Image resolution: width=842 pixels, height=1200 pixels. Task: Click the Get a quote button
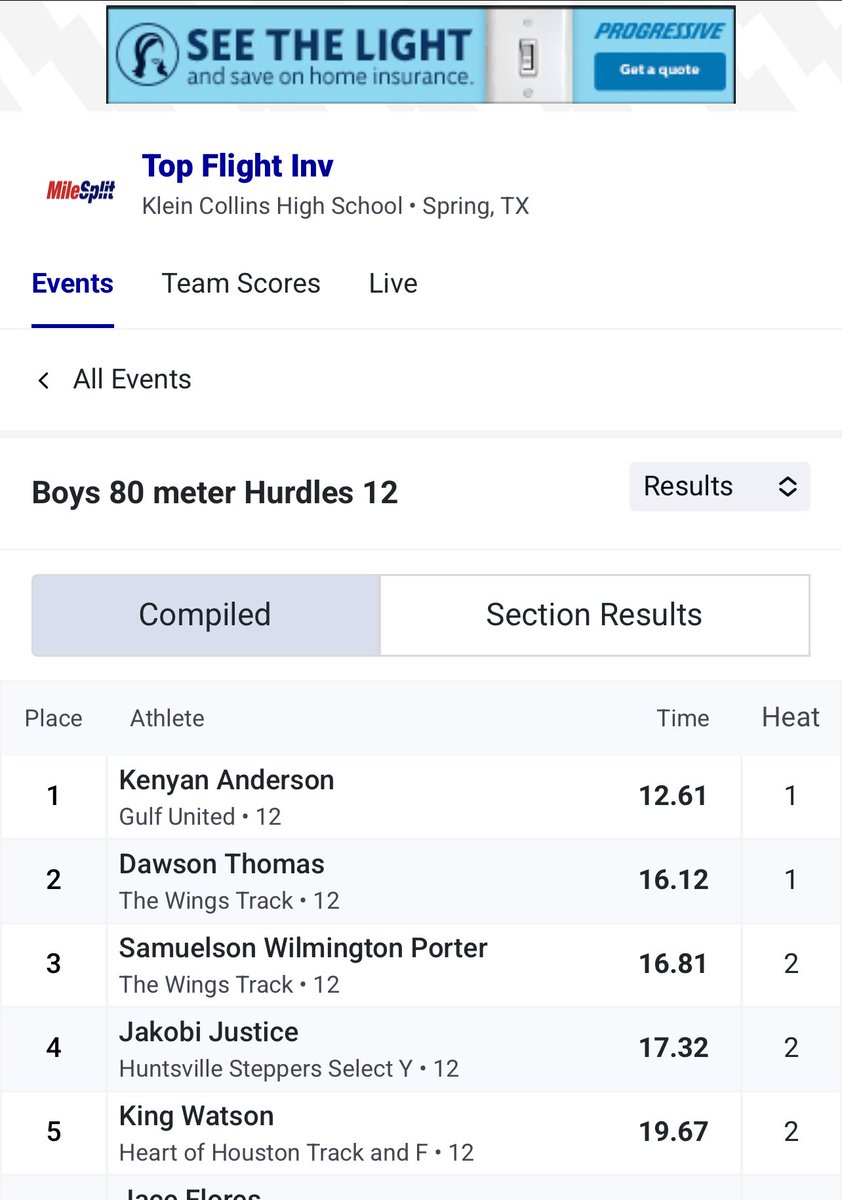pyautogui.click(x=659, y=70)
